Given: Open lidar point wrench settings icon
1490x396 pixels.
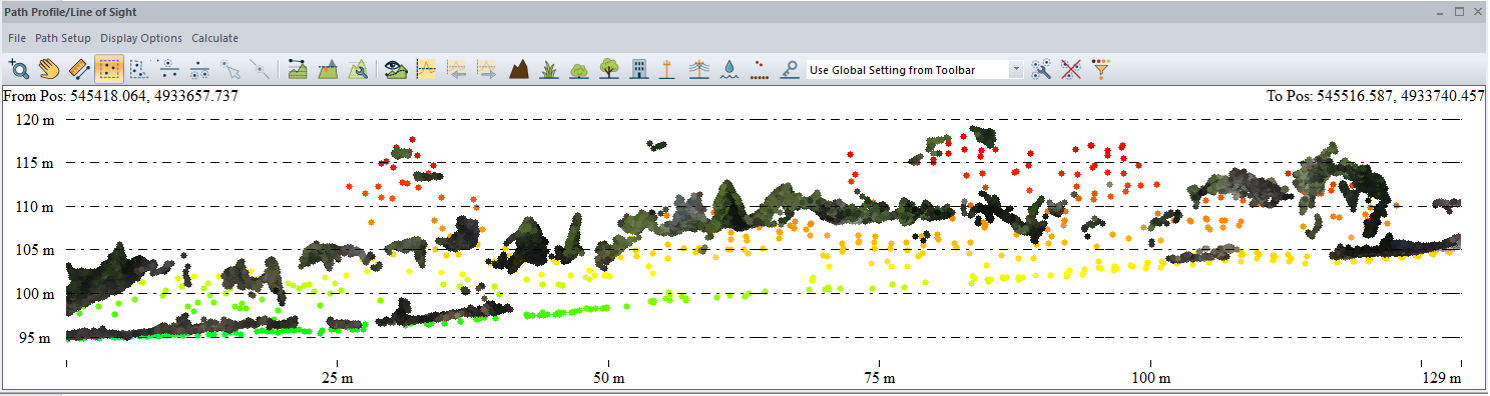Looking at the screenshot, I should tap(1041, 69).
